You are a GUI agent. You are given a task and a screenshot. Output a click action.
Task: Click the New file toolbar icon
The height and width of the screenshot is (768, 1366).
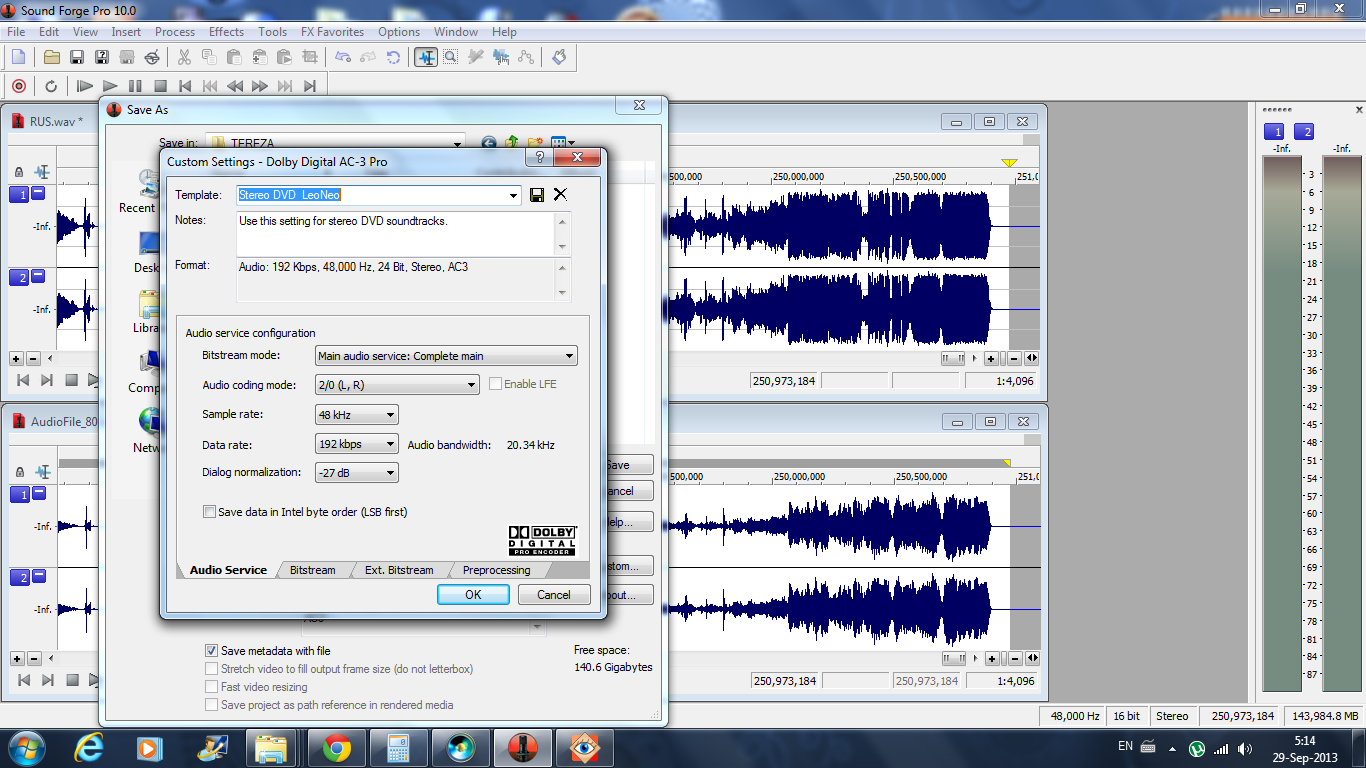click(18, 57)
